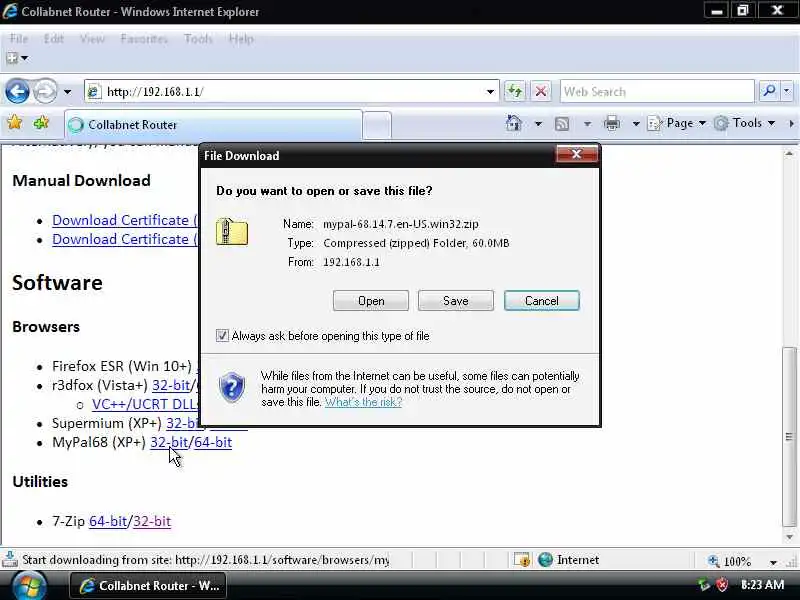
Task: Click the search magnifier icon
Action: pyautogui.click(x=769, y=91)
